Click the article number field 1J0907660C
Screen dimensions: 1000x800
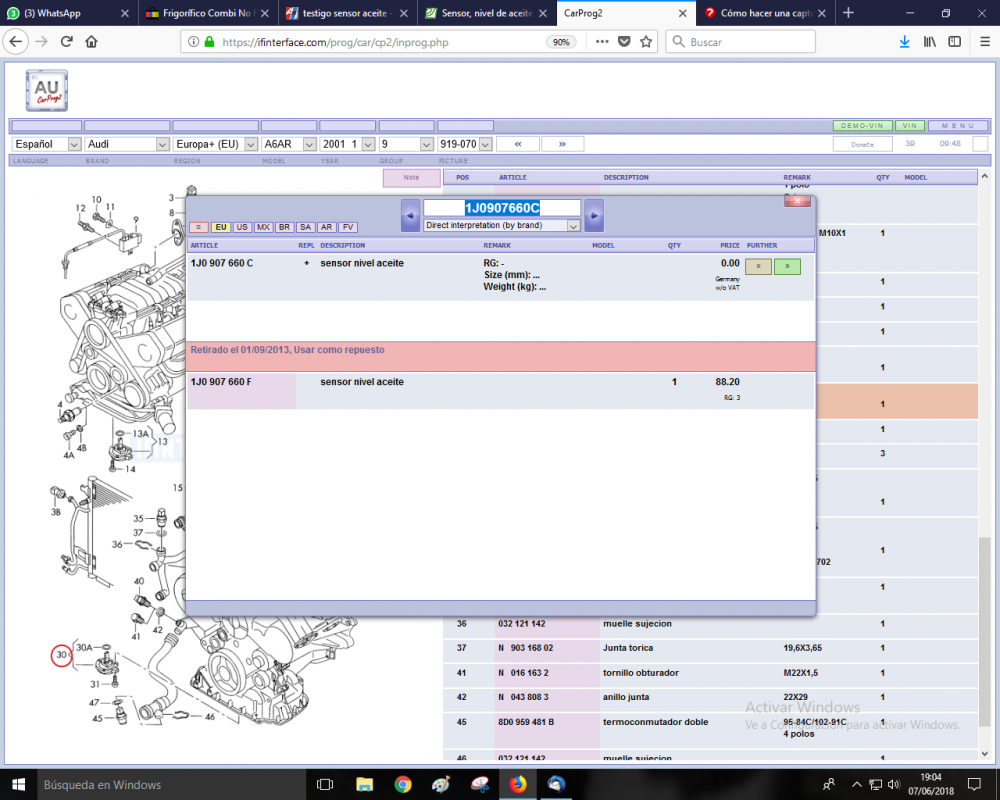point(502,208)
